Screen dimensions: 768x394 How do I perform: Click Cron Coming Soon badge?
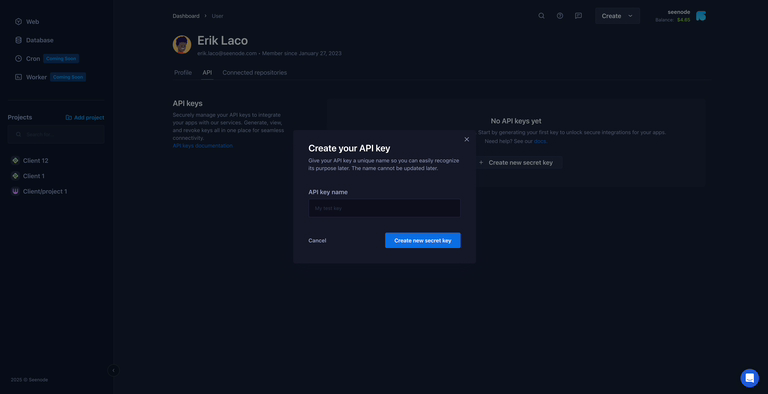point(61,59)
